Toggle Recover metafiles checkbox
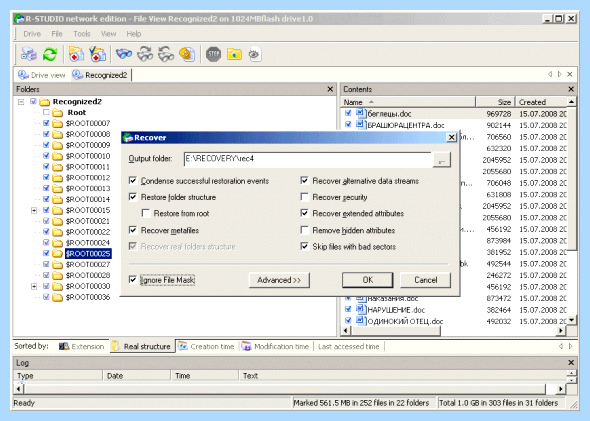Viewport: 590px width, 421px height. (133, 230)
